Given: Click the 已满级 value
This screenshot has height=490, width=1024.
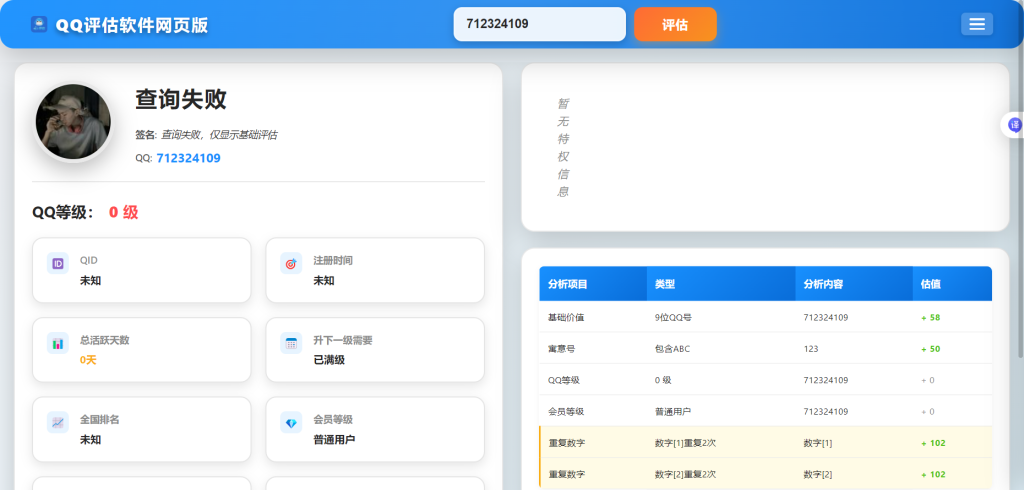Looking at the screenshot, I should click(x=329, y=360).
